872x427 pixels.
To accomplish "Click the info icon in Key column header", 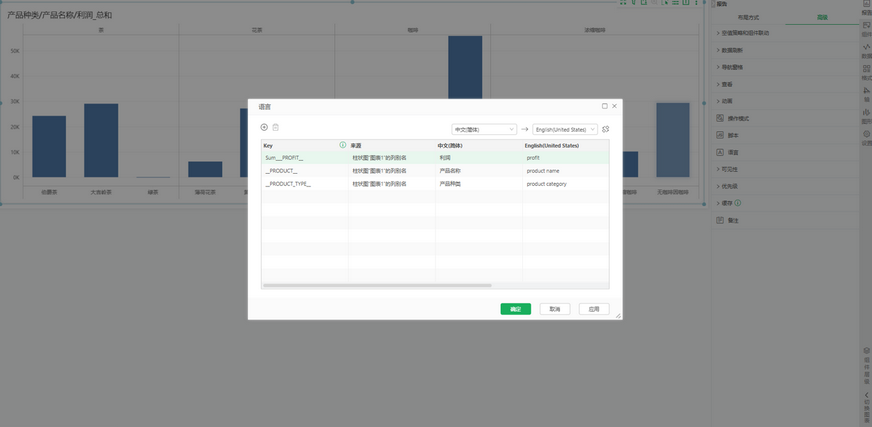I will tap(343, 145).
